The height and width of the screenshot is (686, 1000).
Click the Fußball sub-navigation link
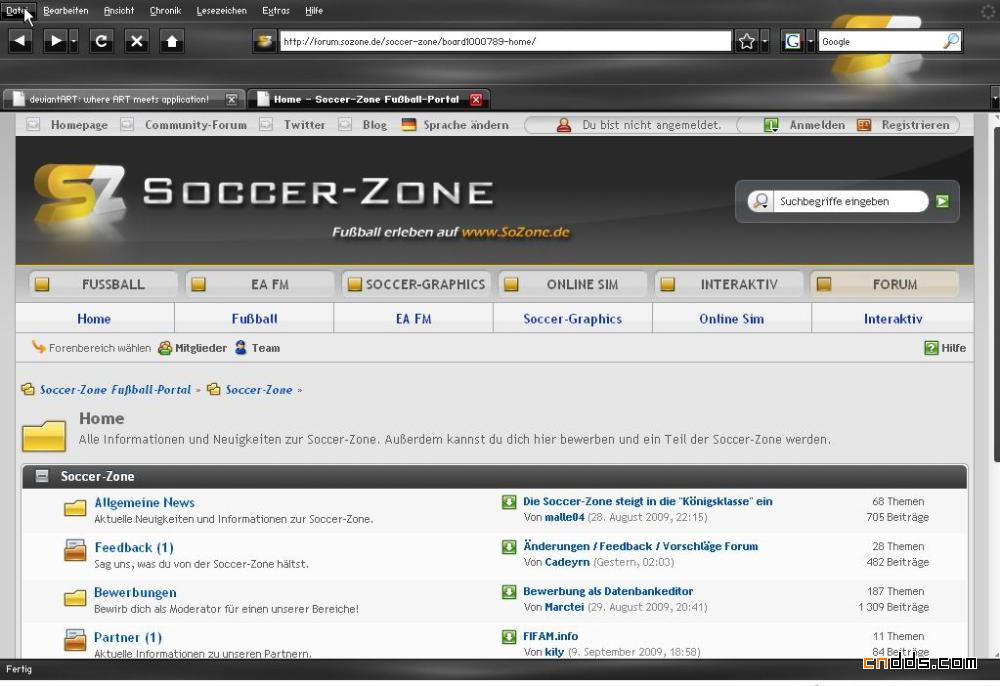(x=254, y=319)
